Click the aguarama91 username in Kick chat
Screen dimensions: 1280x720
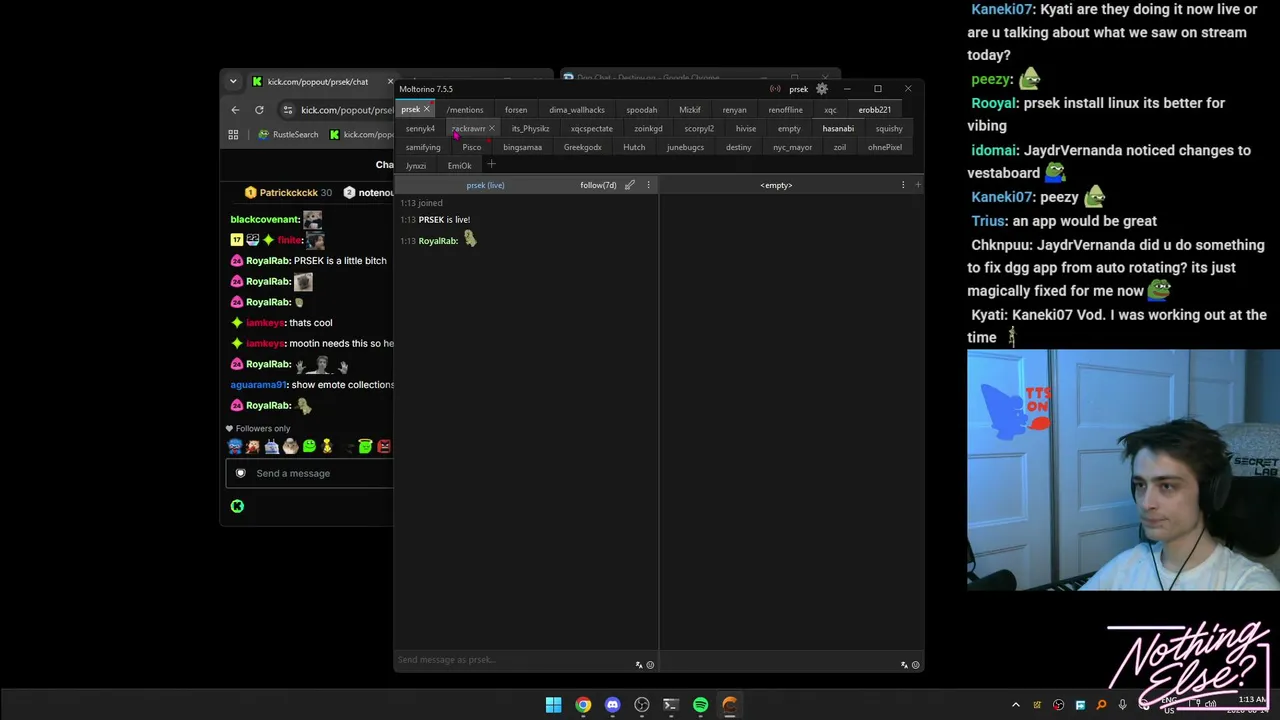(258, 385)
